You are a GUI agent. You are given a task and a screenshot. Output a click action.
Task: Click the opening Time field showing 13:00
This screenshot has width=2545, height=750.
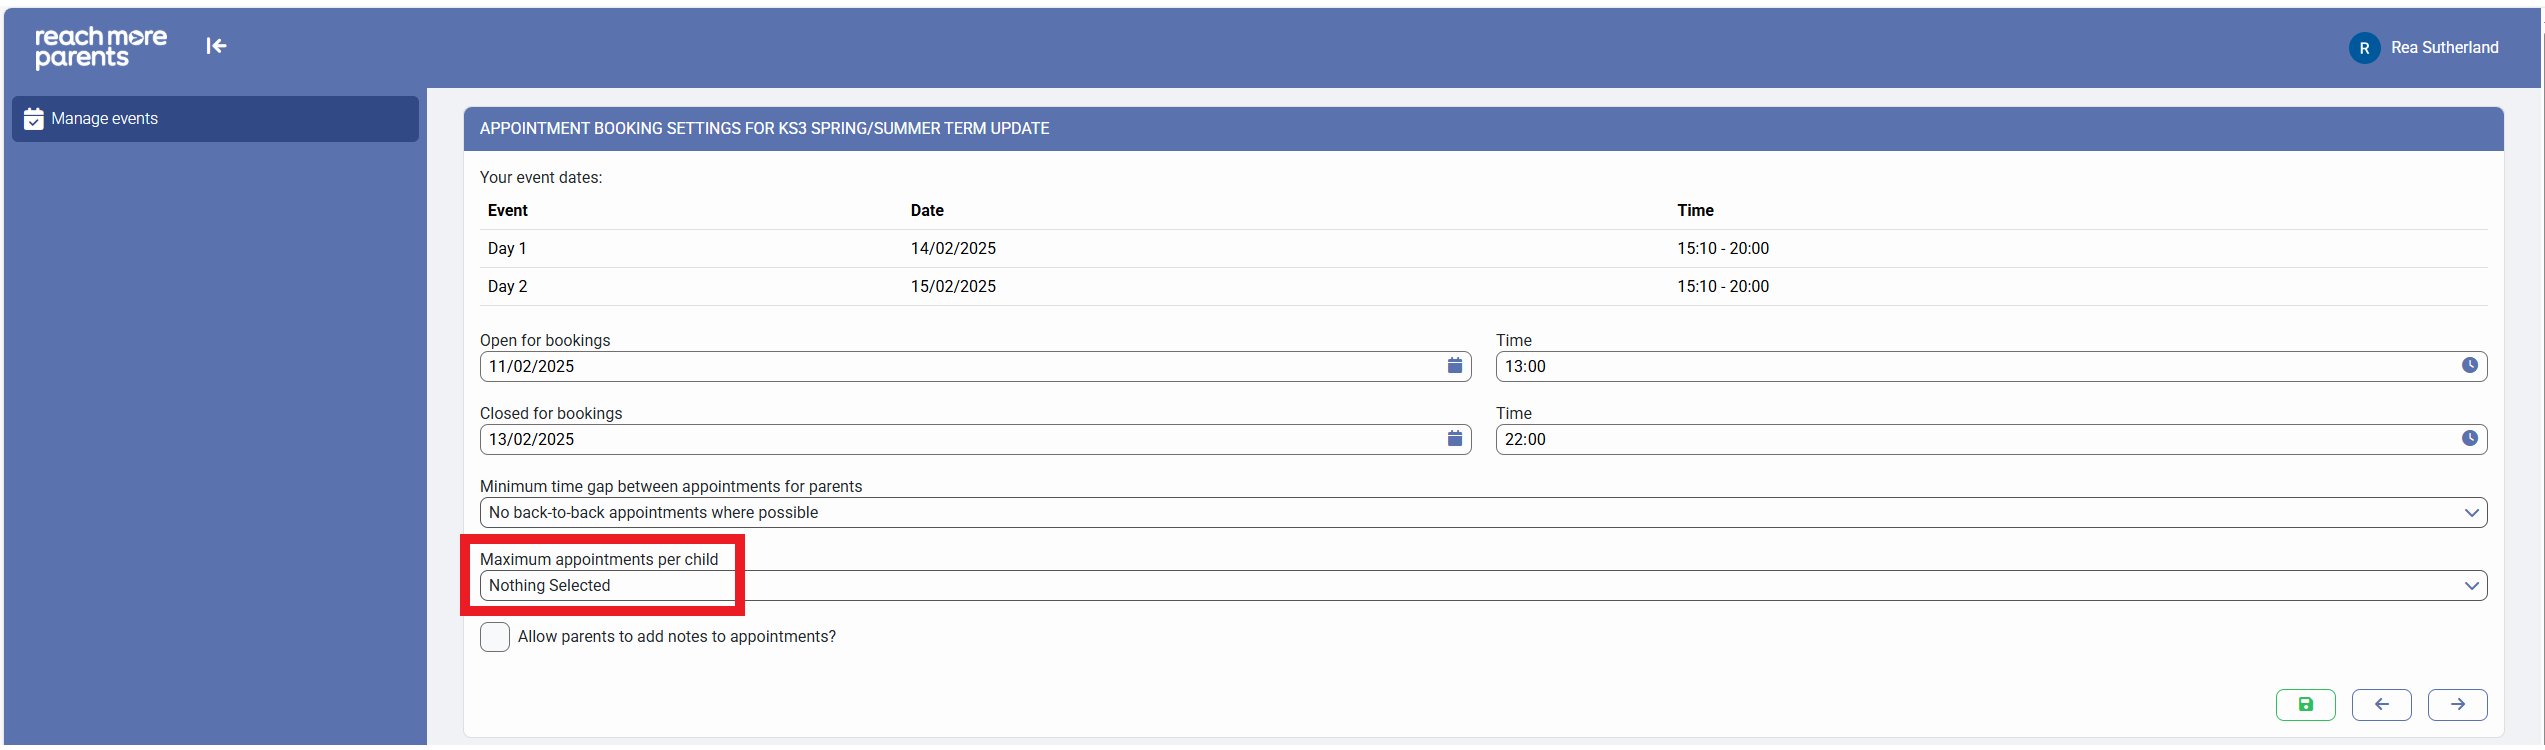click(x=1975, y=367)
